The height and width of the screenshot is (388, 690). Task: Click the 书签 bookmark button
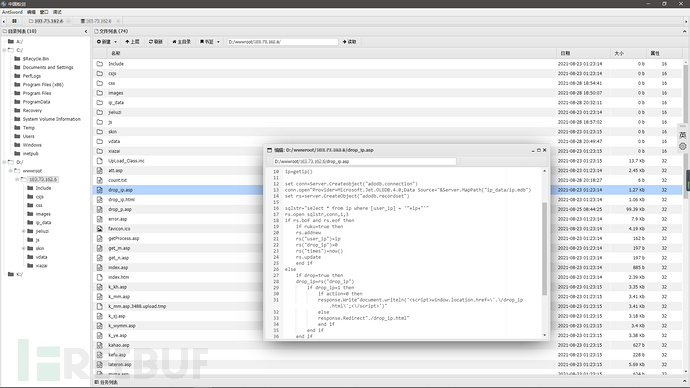pos(207,42)
